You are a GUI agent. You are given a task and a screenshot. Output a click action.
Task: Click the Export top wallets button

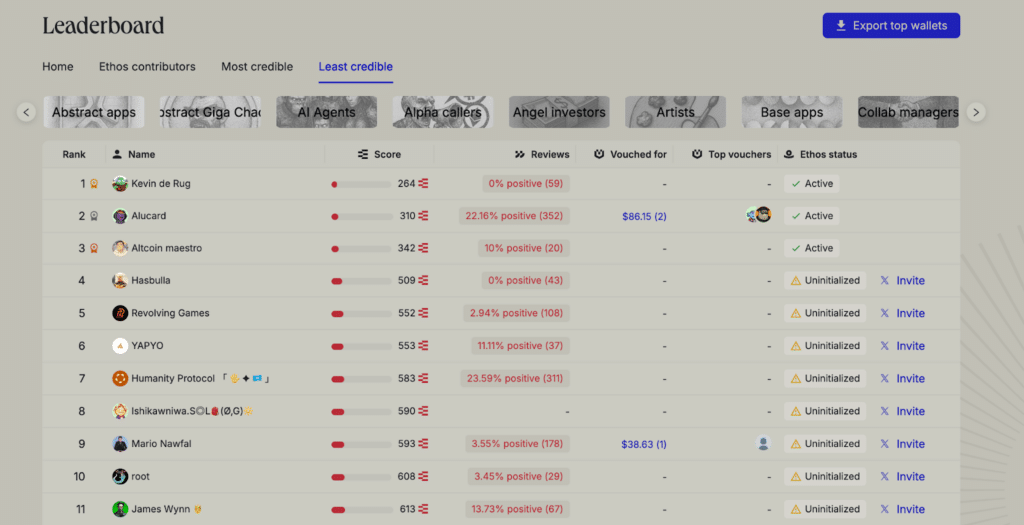(891, 25)
